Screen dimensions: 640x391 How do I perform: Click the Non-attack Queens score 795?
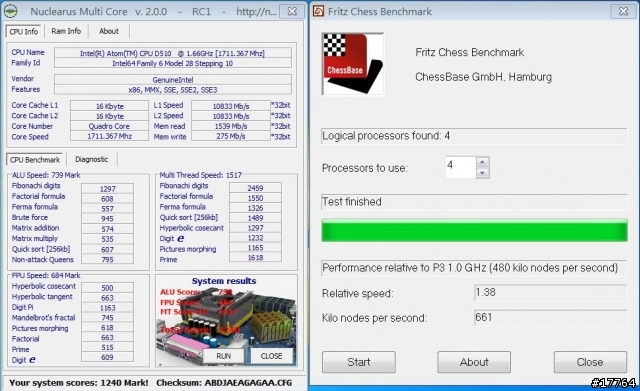click(107, 260)
